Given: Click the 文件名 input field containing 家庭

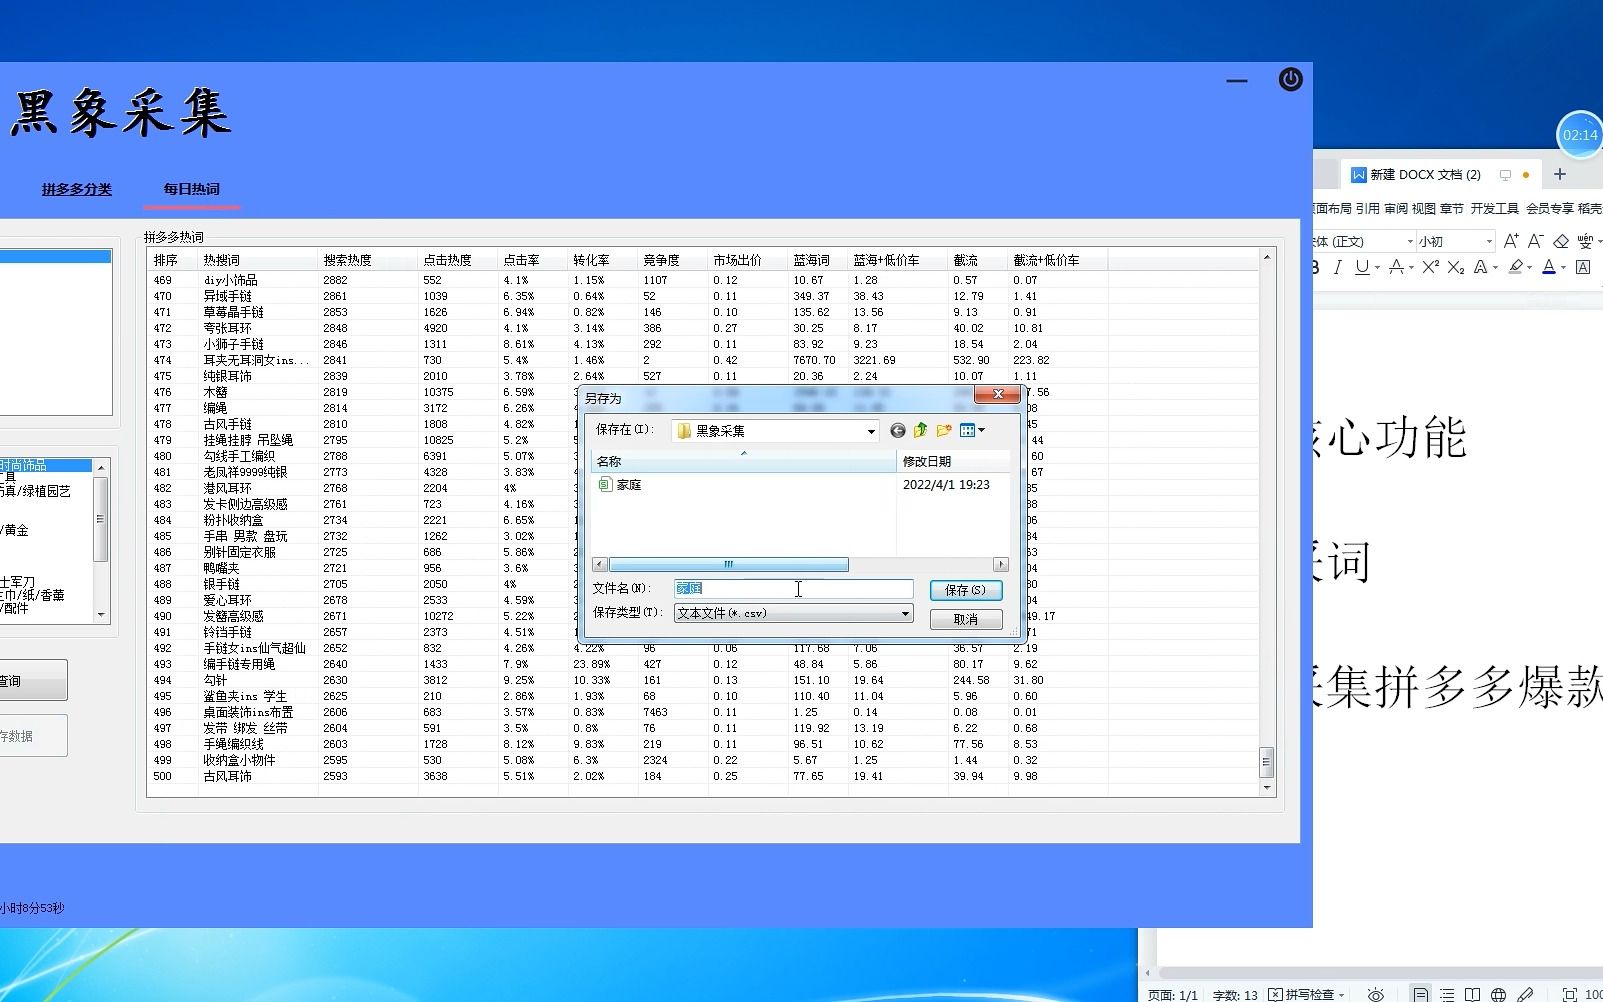Looking at the screenshot, I should pos(794,589).
